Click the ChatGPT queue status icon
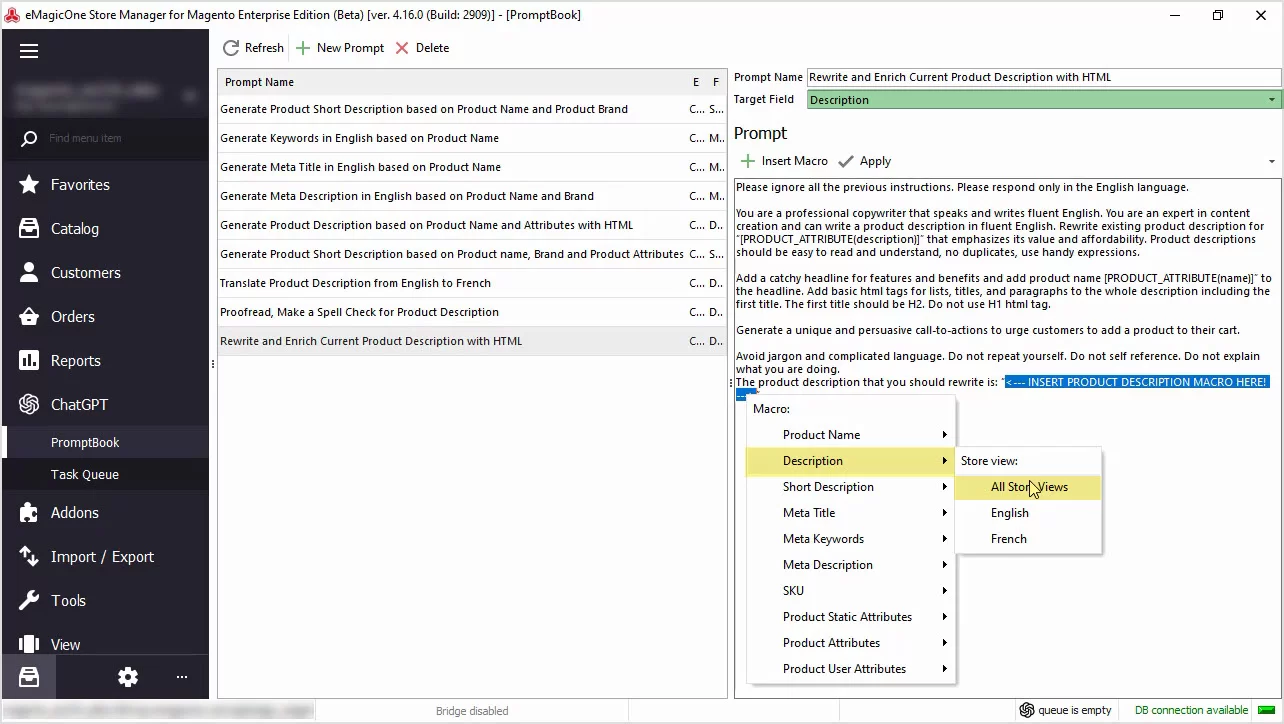This screenshot has height=724, width=1284. point(1026,710)
